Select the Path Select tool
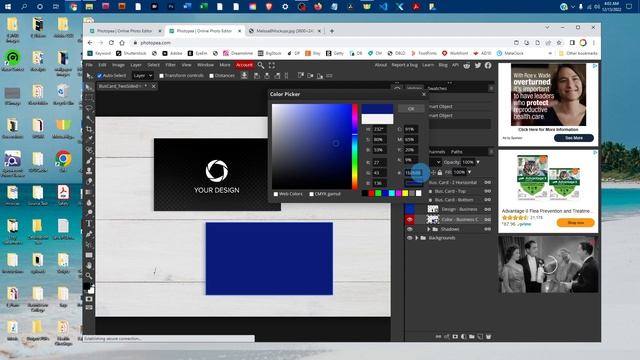 pos(89,244)
